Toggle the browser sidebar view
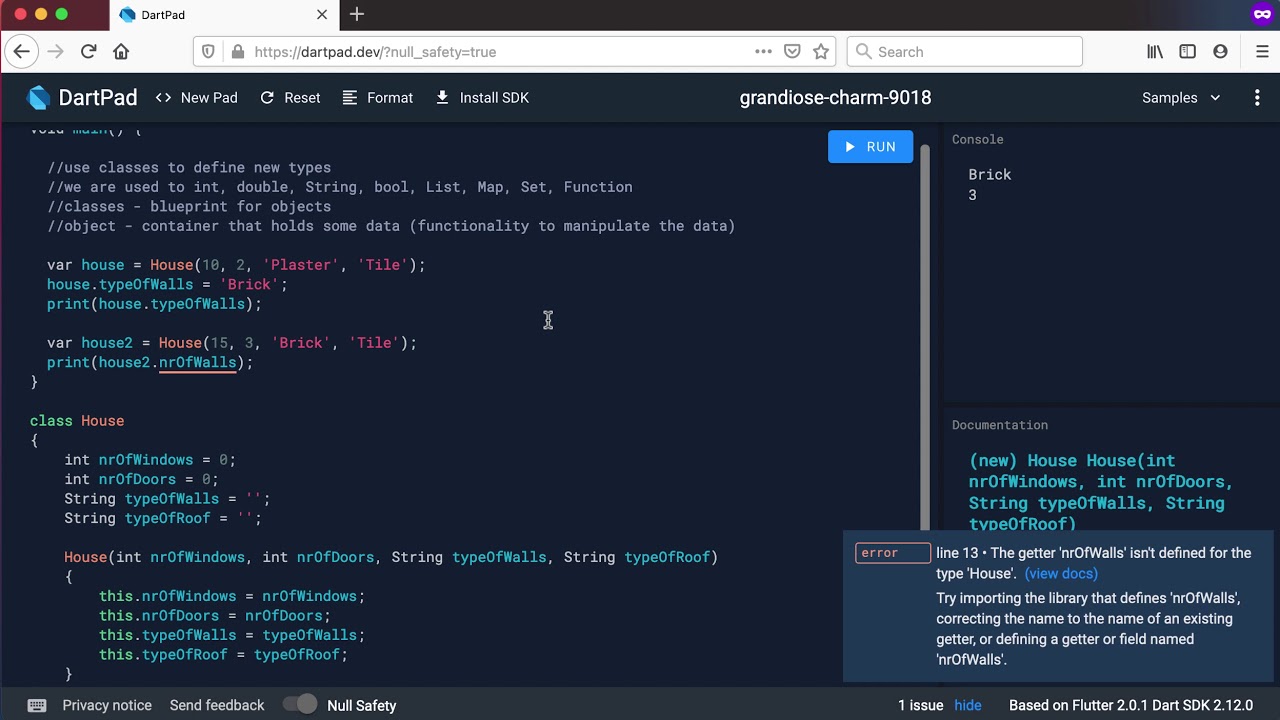Screen dimensions: 1280x720 pyautogui.click(x=1188, y=51)
